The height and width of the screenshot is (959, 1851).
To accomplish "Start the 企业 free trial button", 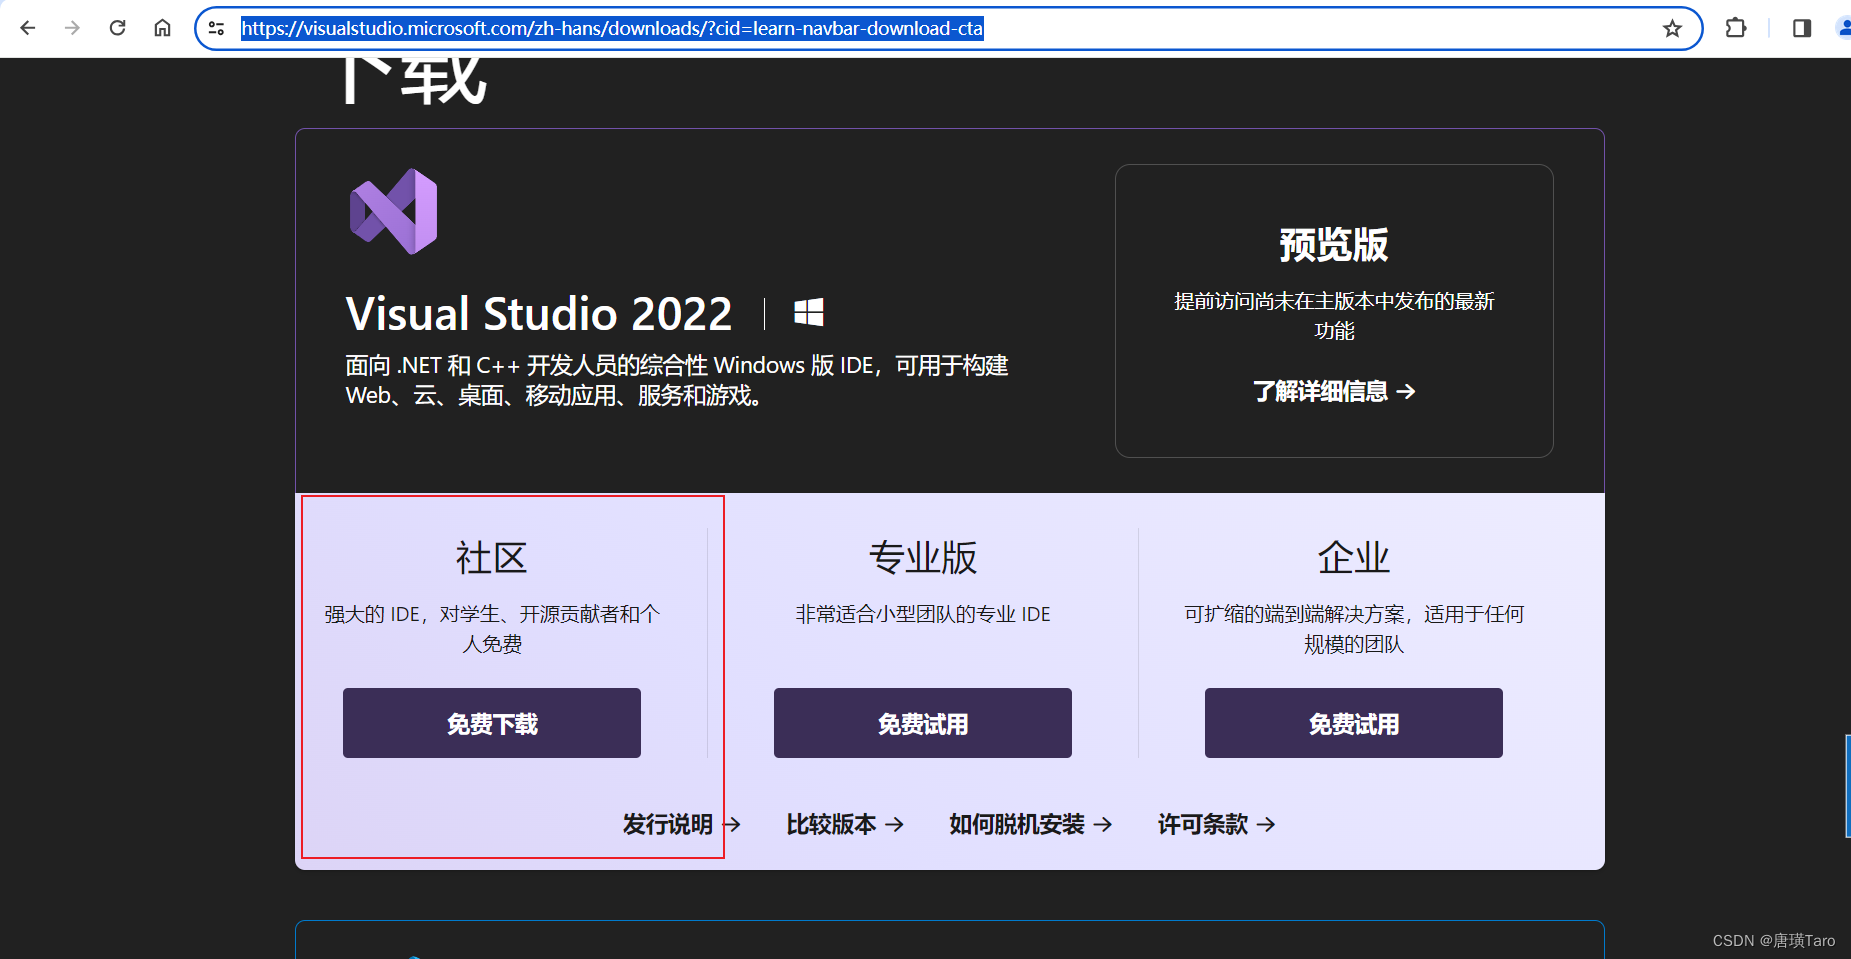I will [1354, 723].
